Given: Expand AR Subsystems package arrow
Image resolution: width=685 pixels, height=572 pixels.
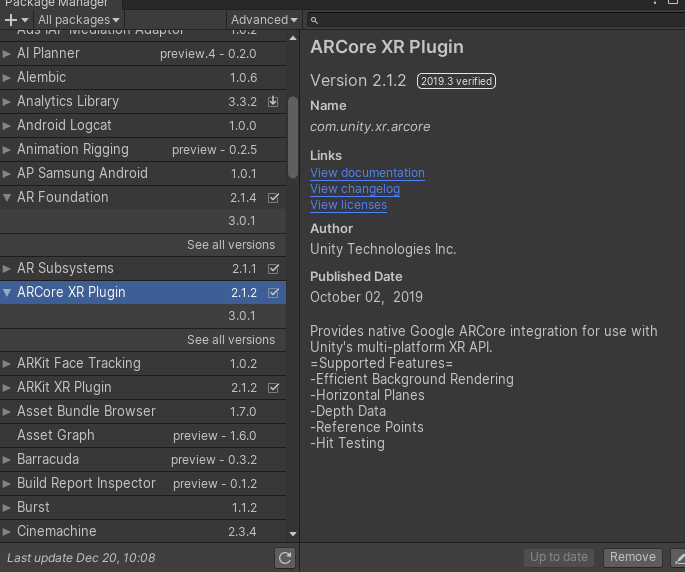Looking at the screenshot, I should click(7, 269).
